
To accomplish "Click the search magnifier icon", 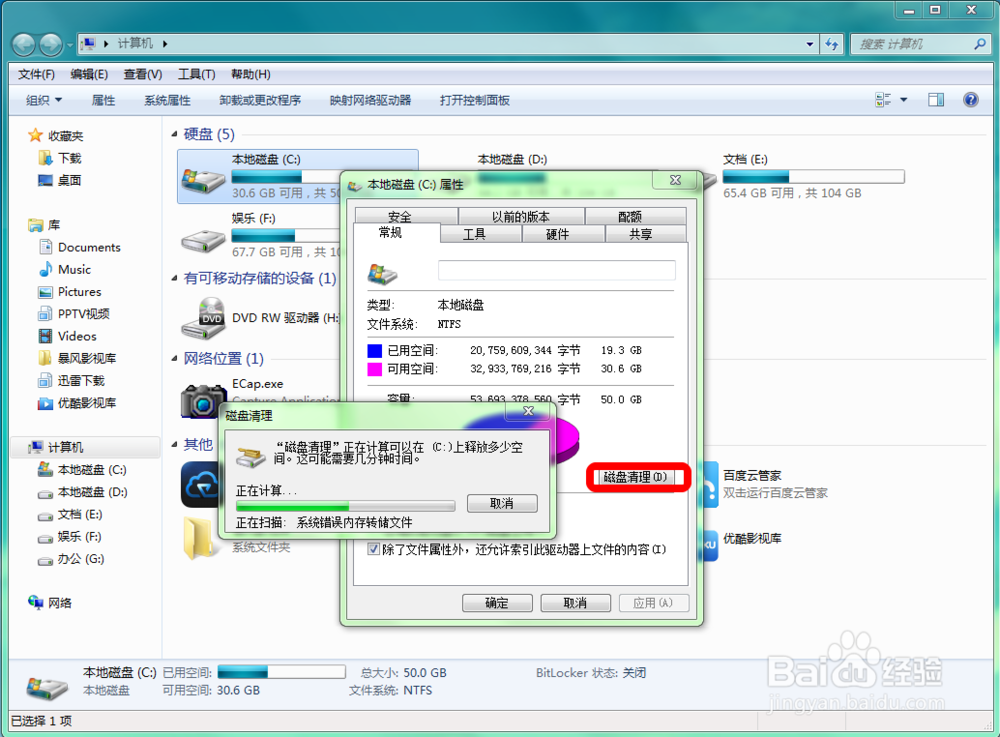I will click(980, 44).
